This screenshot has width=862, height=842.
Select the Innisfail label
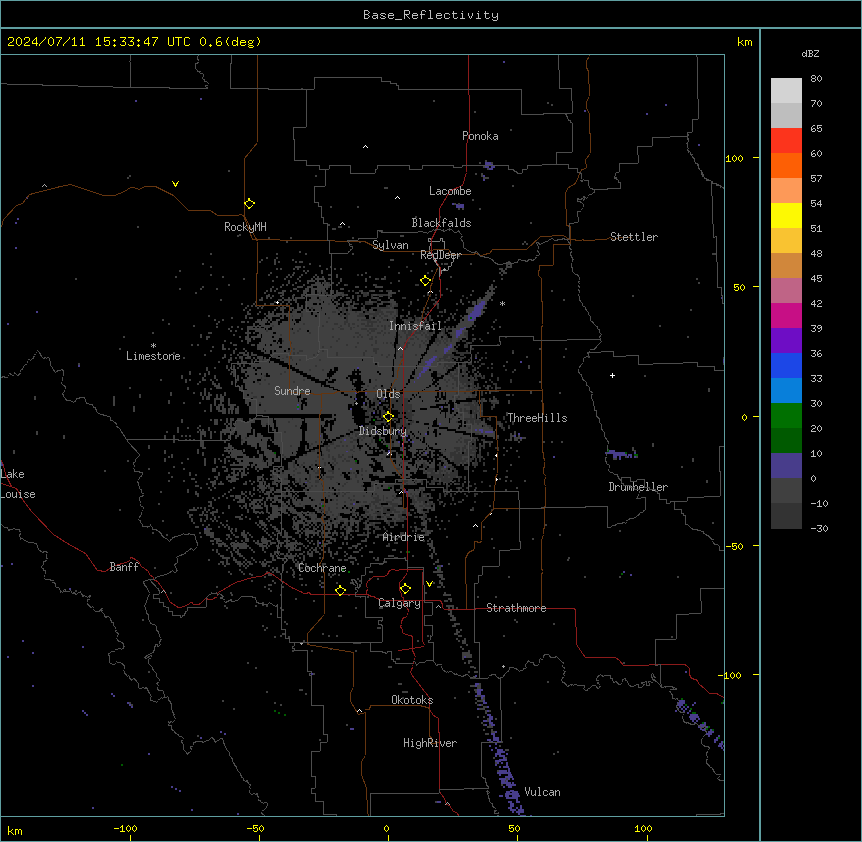(x=416, y=326)
